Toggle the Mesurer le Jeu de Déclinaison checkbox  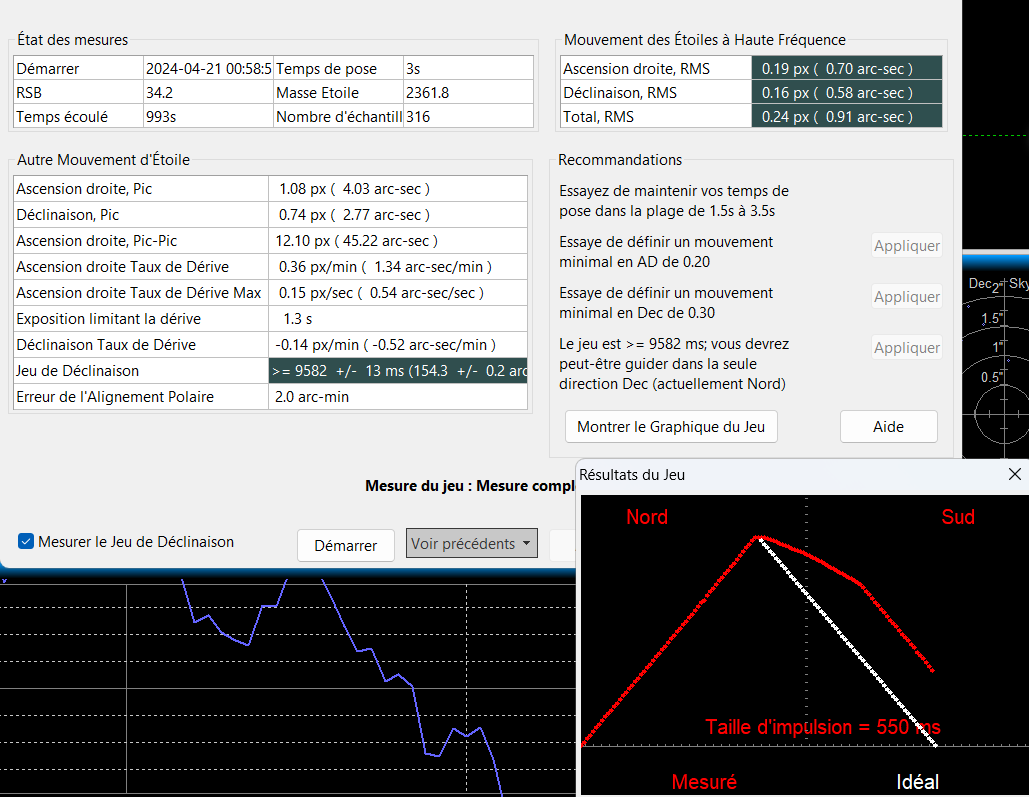click(26, 542)
